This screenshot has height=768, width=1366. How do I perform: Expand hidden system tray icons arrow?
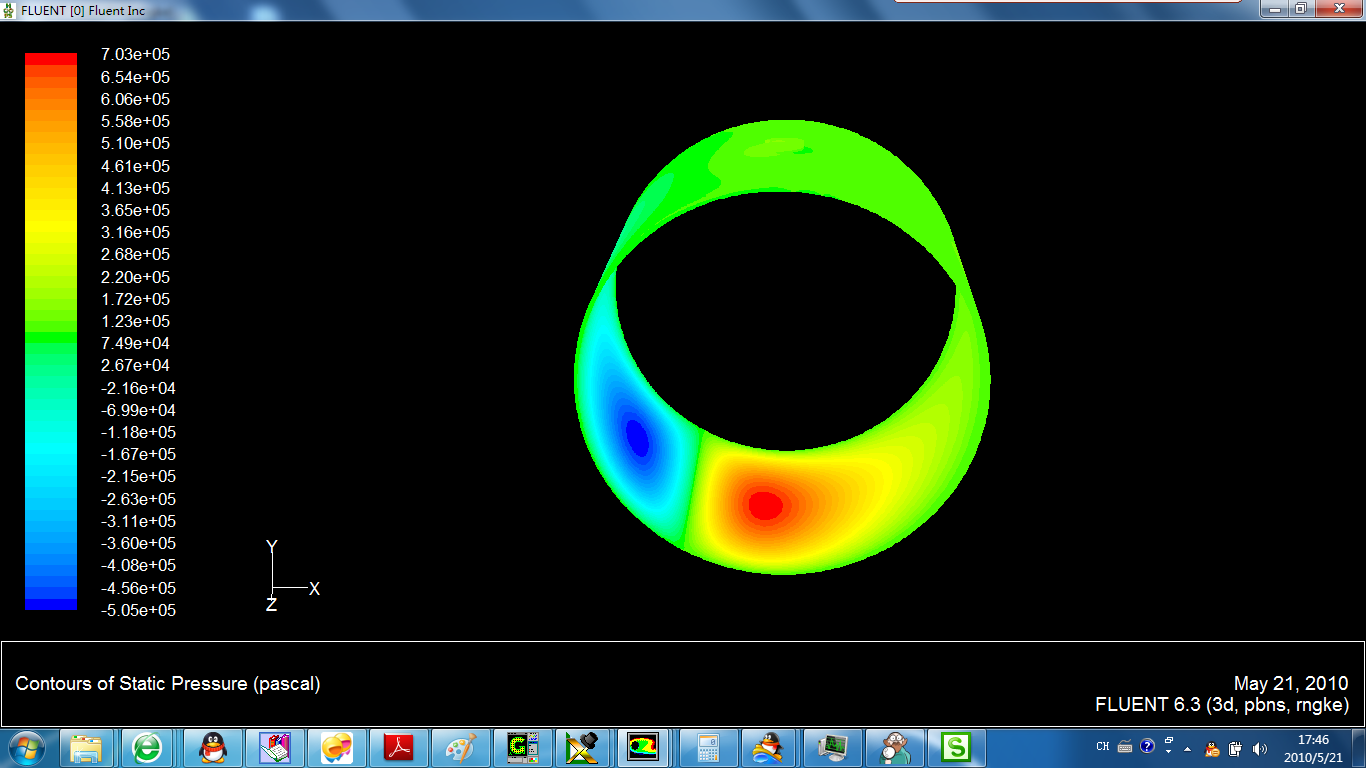[x=1187, y=747]
